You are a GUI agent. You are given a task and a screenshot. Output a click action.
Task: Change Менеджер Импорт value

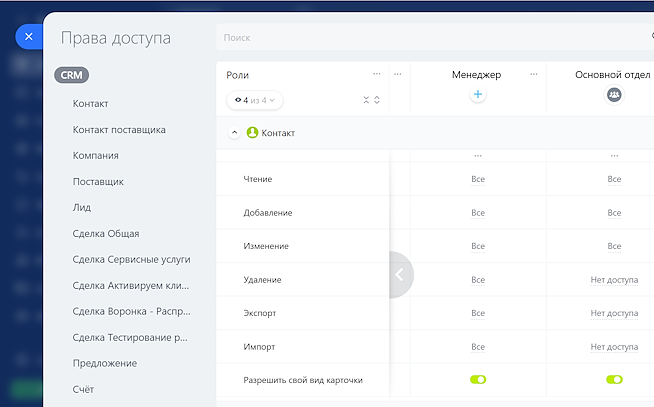click(478, 347)
